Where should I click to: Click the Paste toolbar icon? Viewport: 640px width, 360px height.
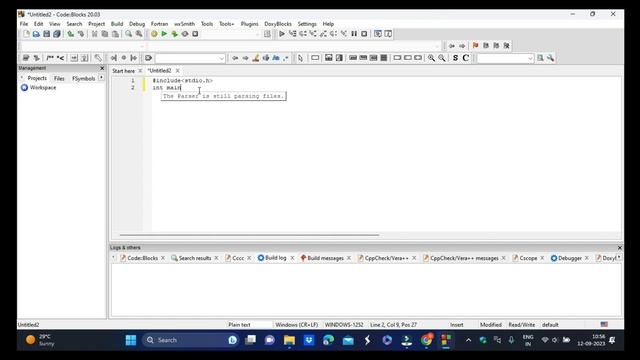[116, 34]
